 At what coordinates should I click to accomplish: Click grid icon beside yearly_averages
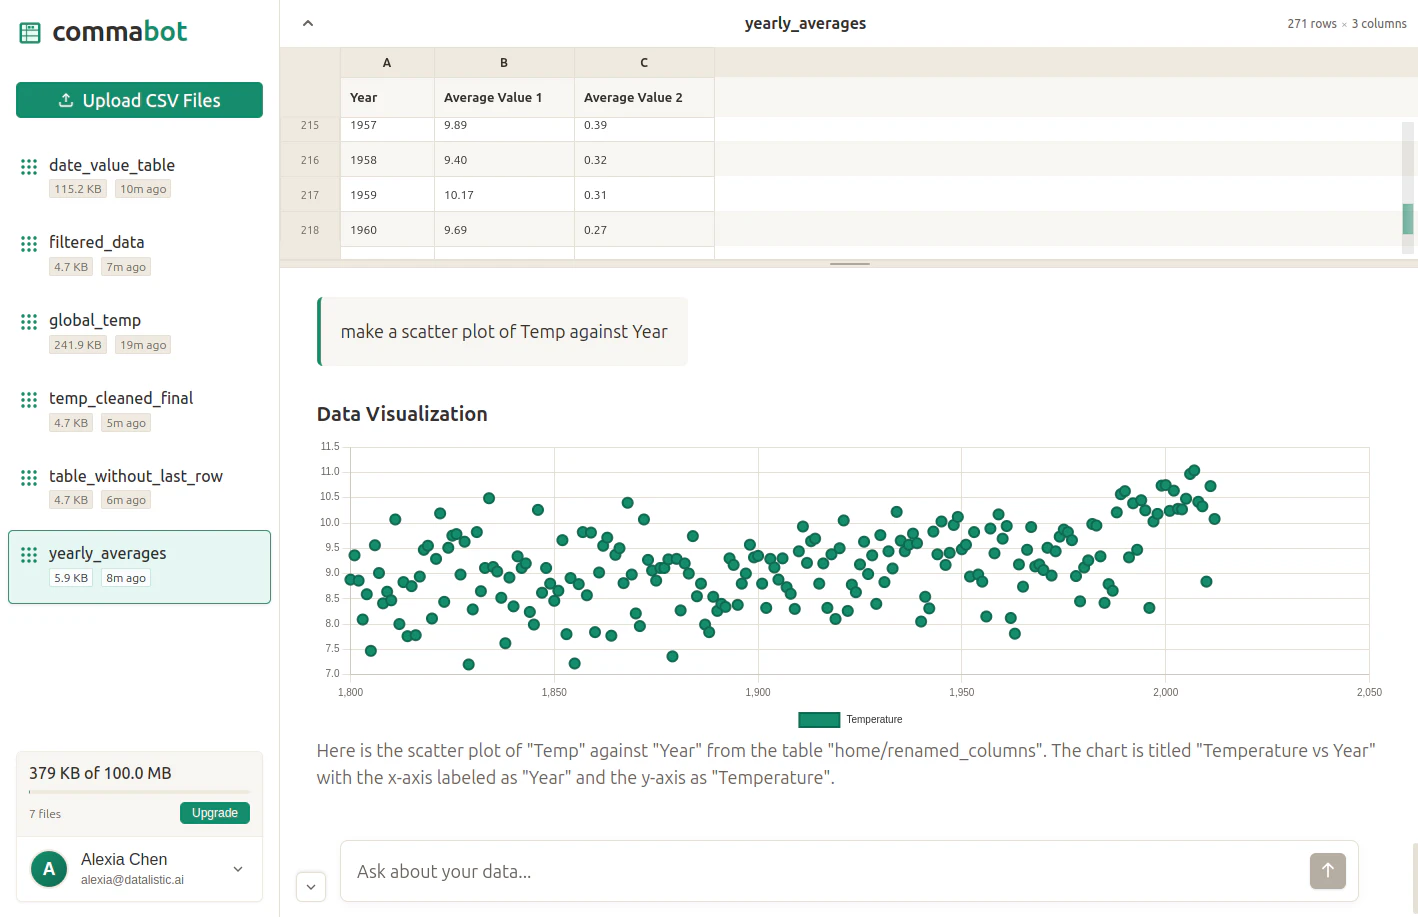click(x=29, y=555)
